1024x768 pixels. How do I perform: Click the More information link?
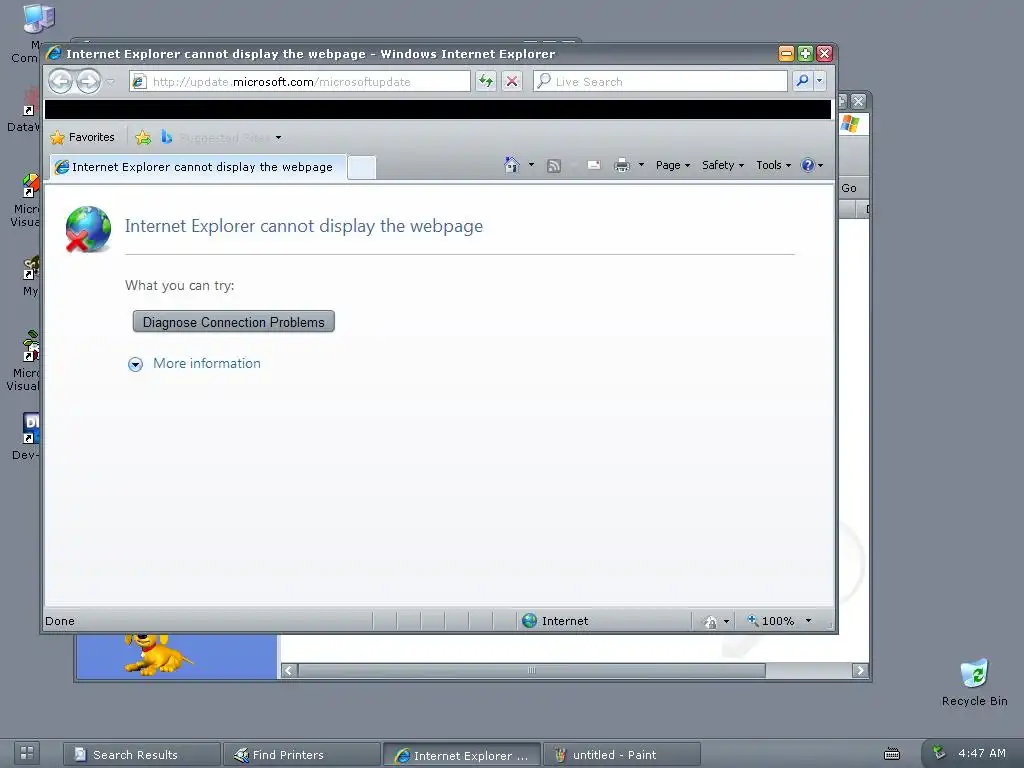tap(206, 363)
